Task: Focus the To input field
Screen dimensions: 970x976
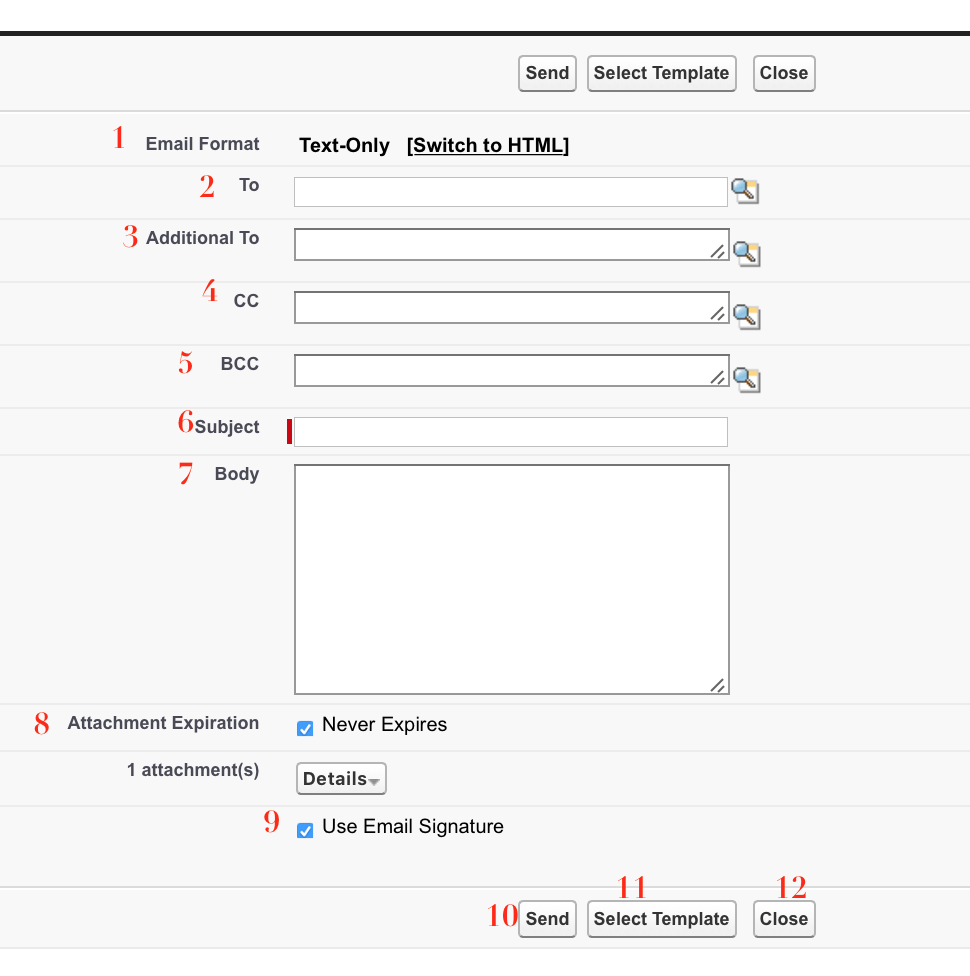Action: click(x=511, y=192)
